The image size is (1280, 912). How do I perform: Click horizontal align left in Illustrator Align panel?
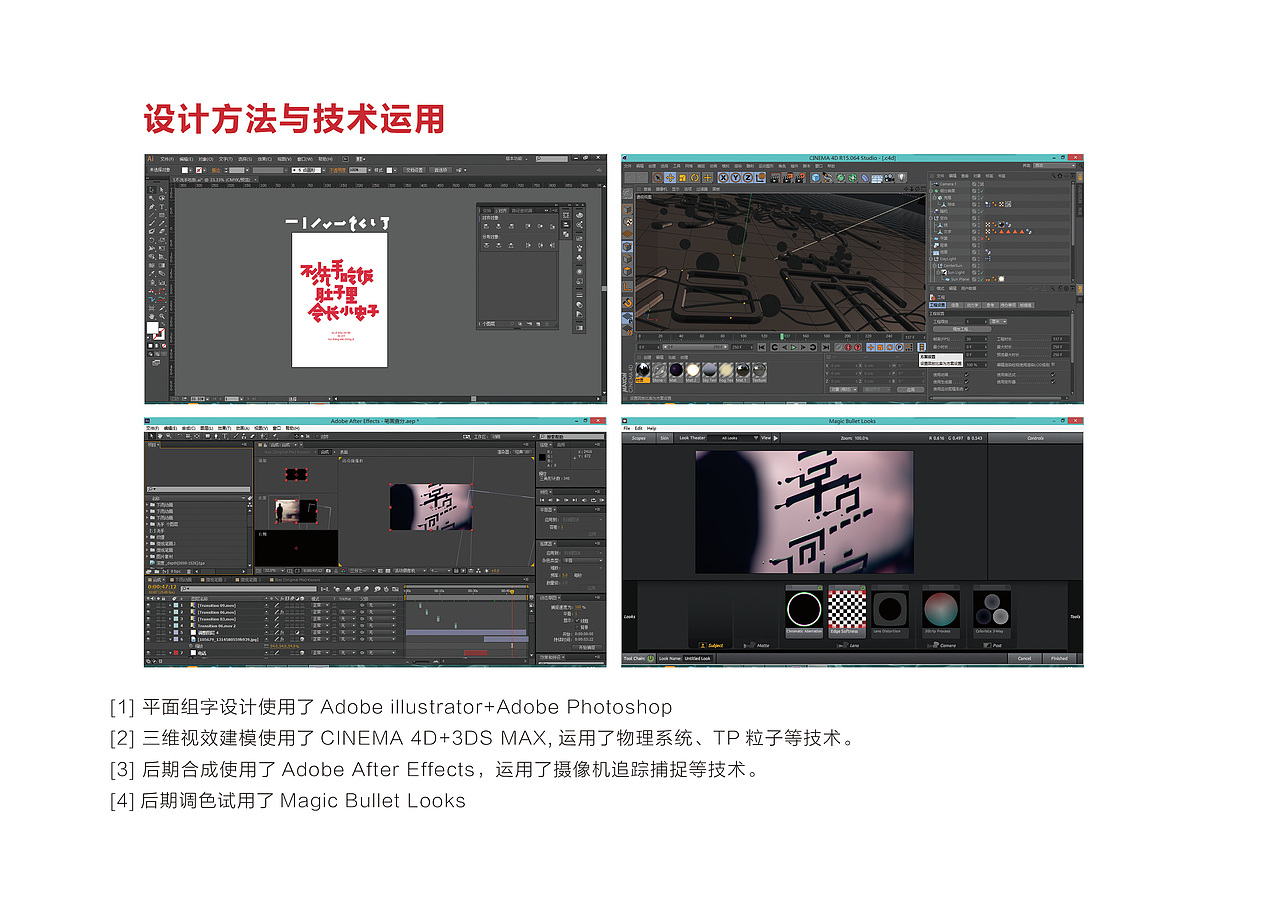pos(486,226)
